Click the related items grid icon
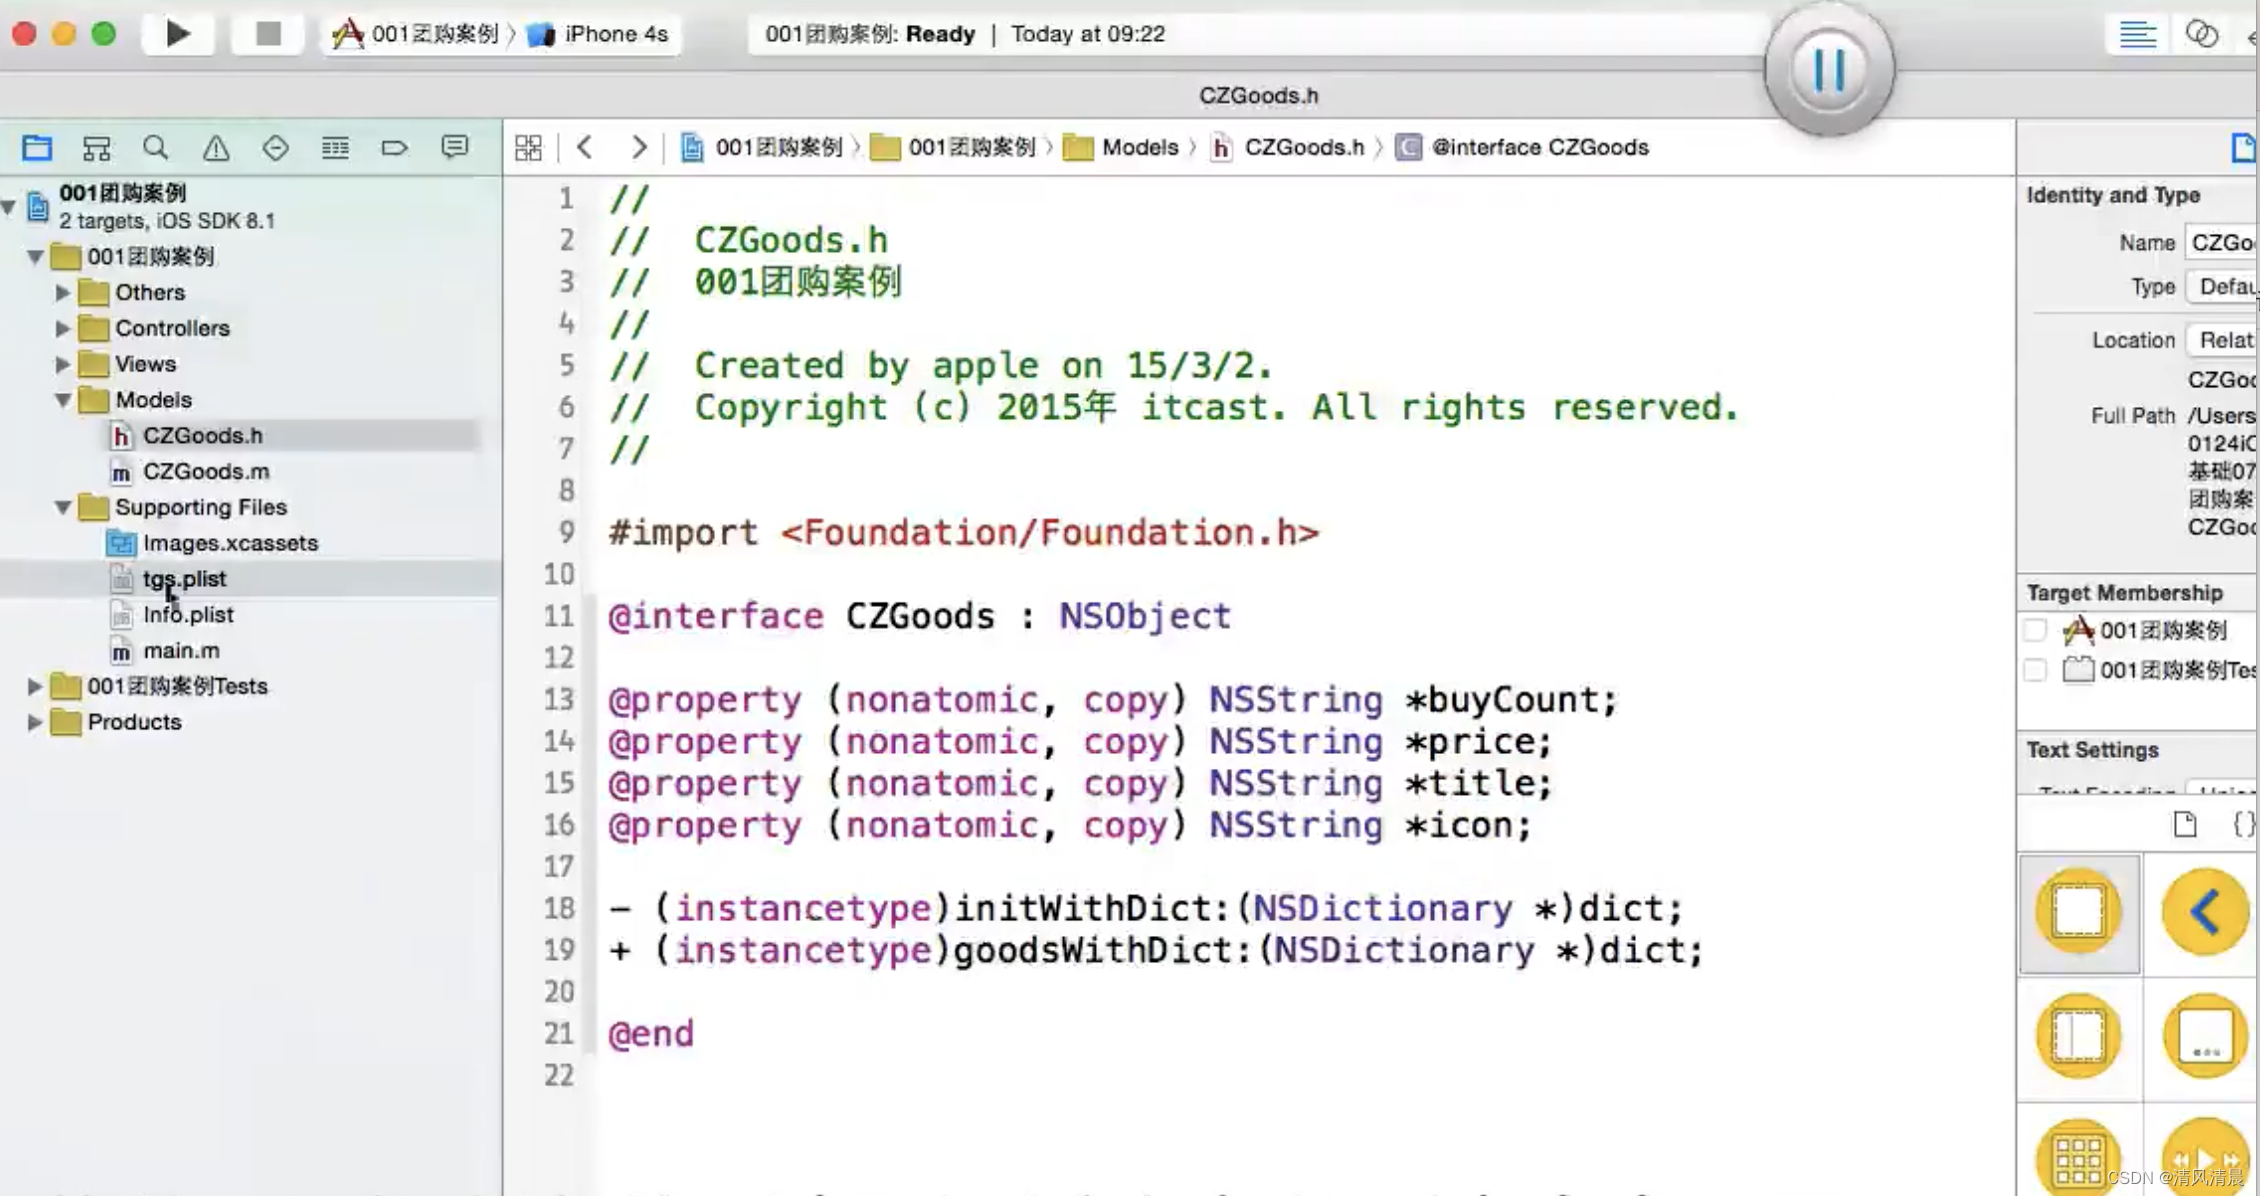Image resolution: width=2260 pixels, height=1196 pixels. pos(528,148)
